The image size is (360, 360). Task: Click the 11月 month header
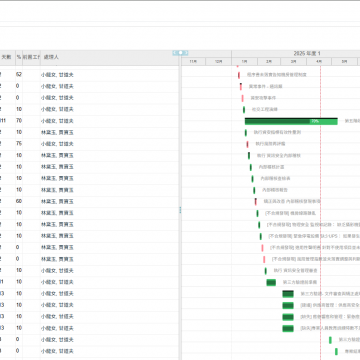(x=193, y=62)
